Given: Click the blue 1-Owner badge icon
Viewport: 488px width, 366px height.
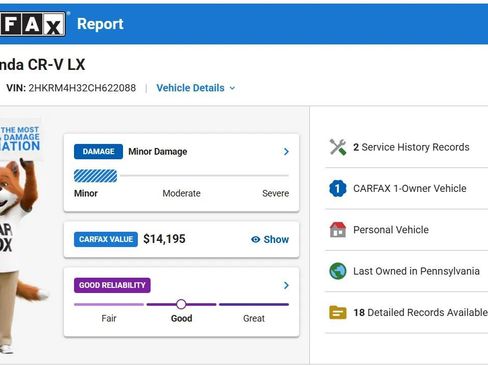Looking at the screenshot, I should (x=338, y=188).
